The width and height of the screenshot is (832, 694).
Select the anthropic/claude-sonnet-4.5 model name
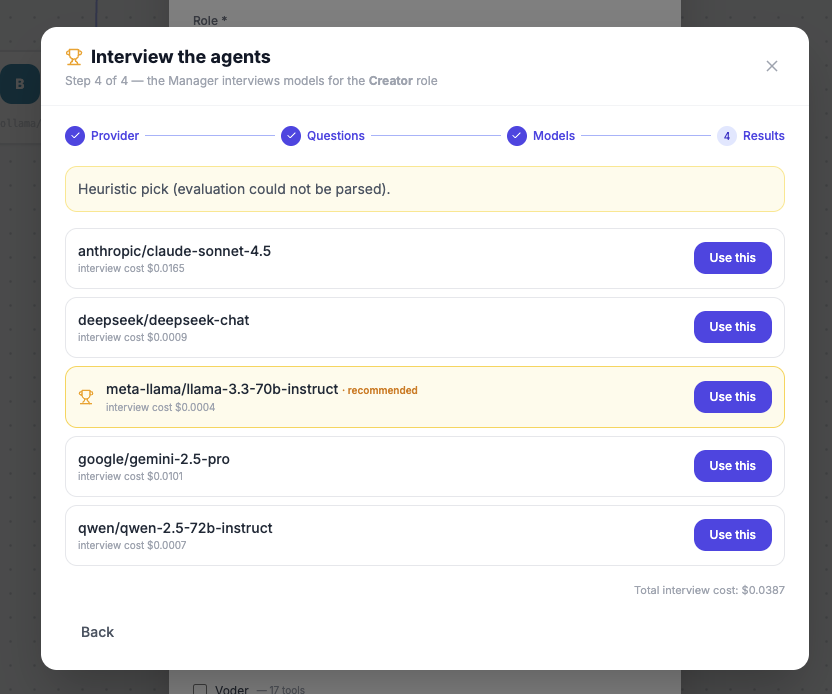(174, 251)
